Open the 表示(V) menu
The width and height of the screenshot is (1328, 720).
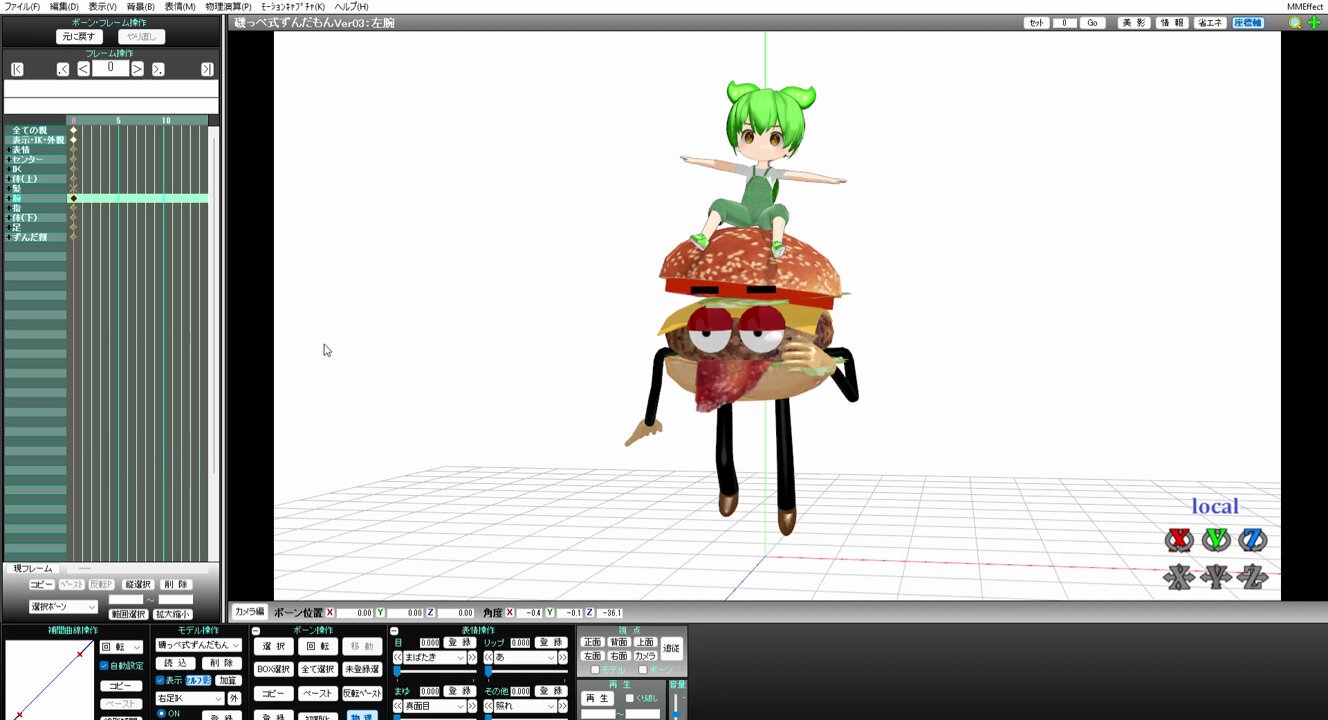102,7
